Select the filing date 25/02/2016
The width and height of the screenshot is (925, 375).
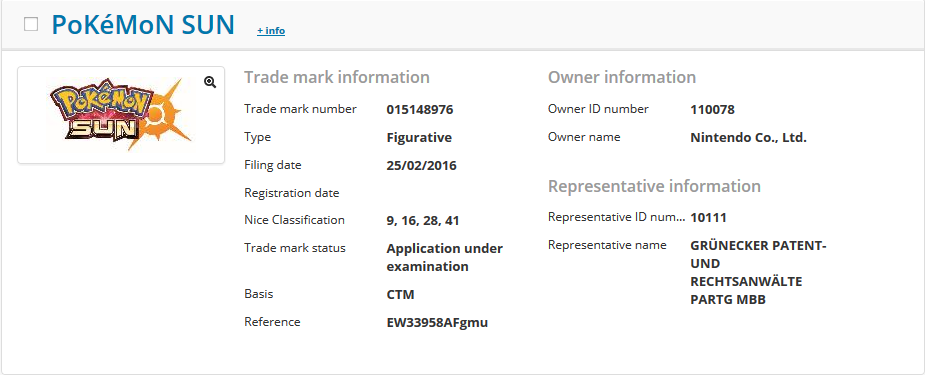[x=421, y=166]
